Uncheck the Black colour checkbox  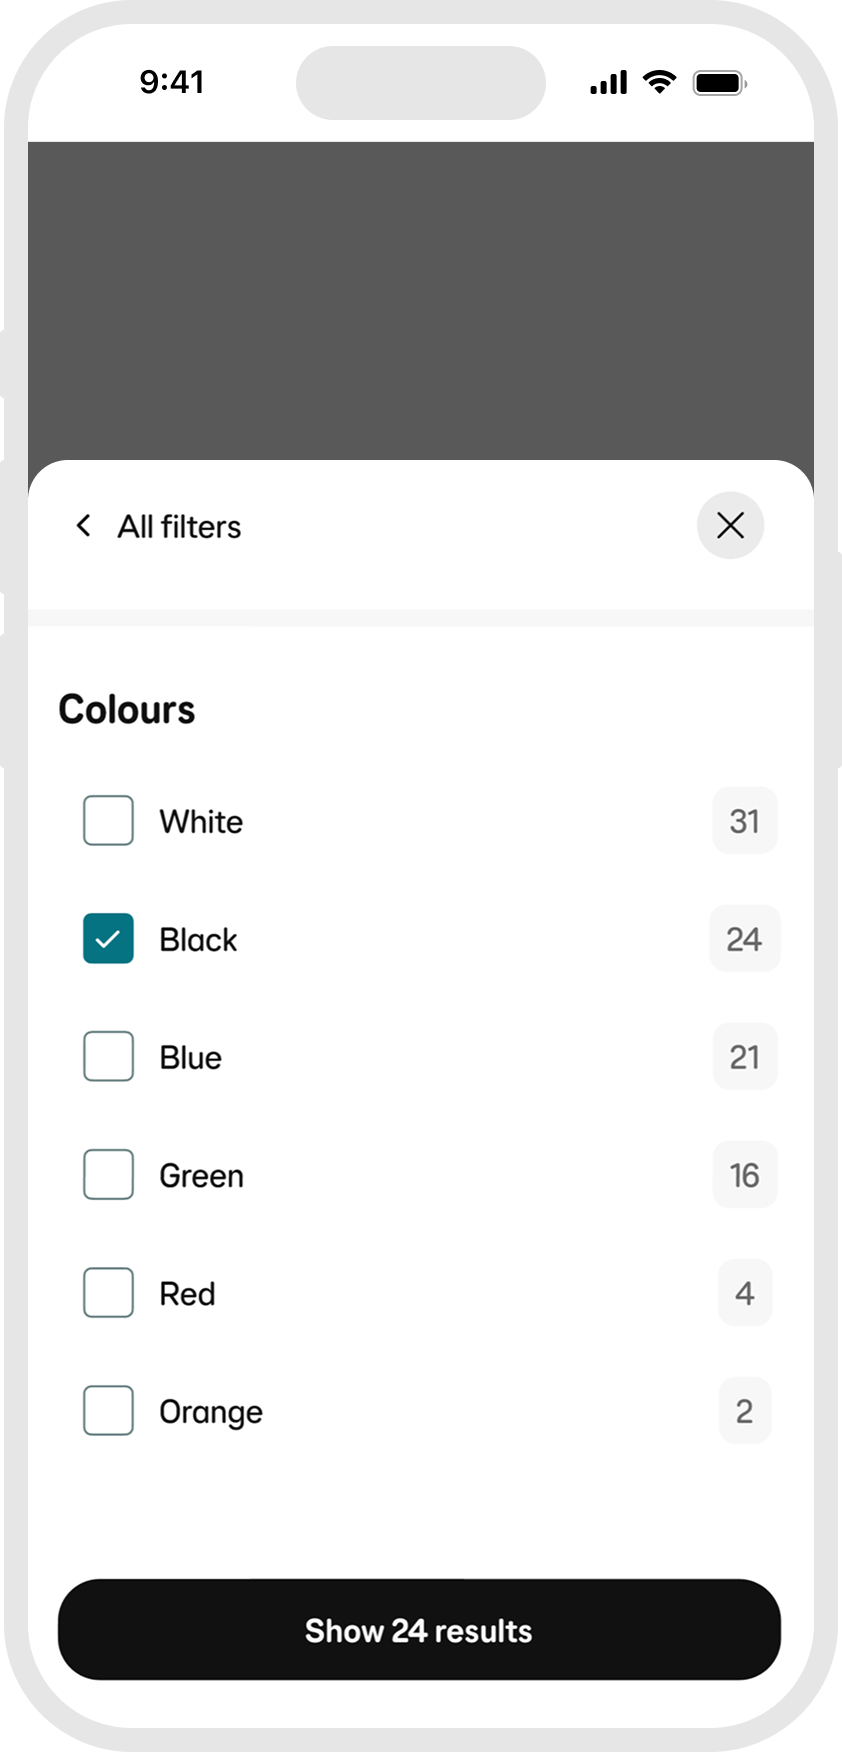click(x=108, y=939)
